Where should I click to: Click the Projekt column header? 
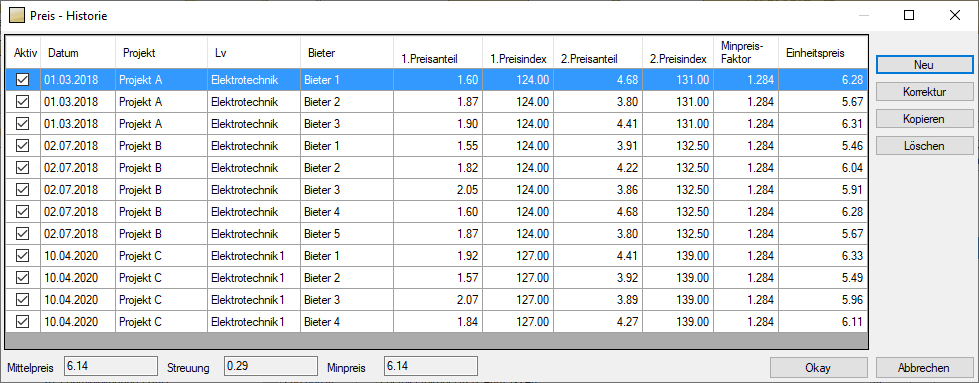click(x=161, y=52)
